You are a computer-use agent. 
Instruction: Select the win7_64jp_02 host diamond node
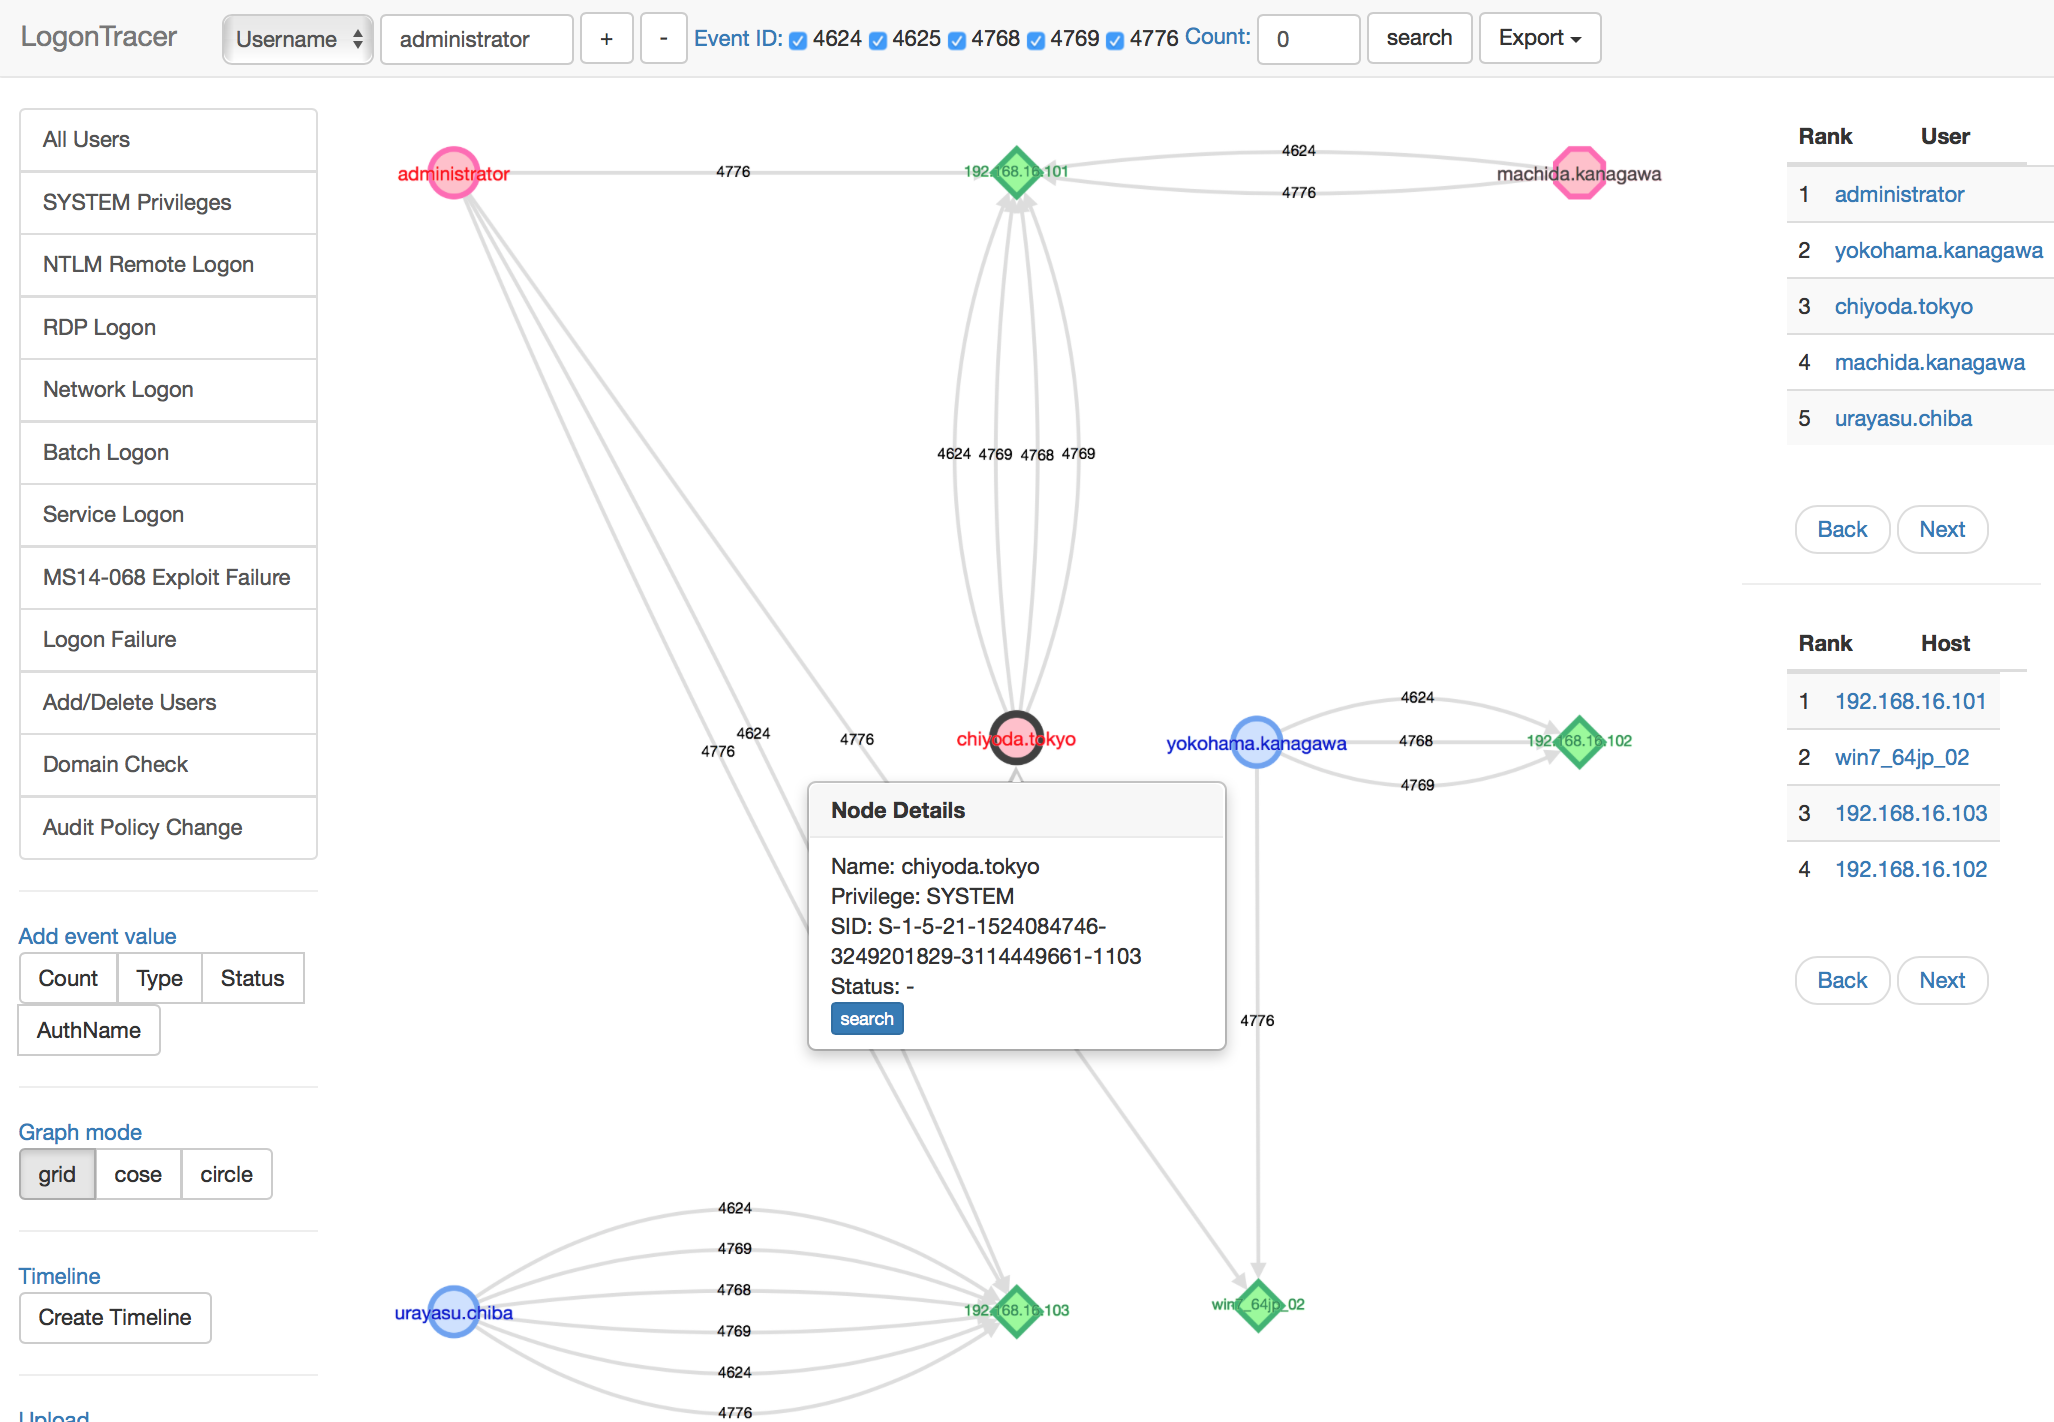(1258, 1304)
